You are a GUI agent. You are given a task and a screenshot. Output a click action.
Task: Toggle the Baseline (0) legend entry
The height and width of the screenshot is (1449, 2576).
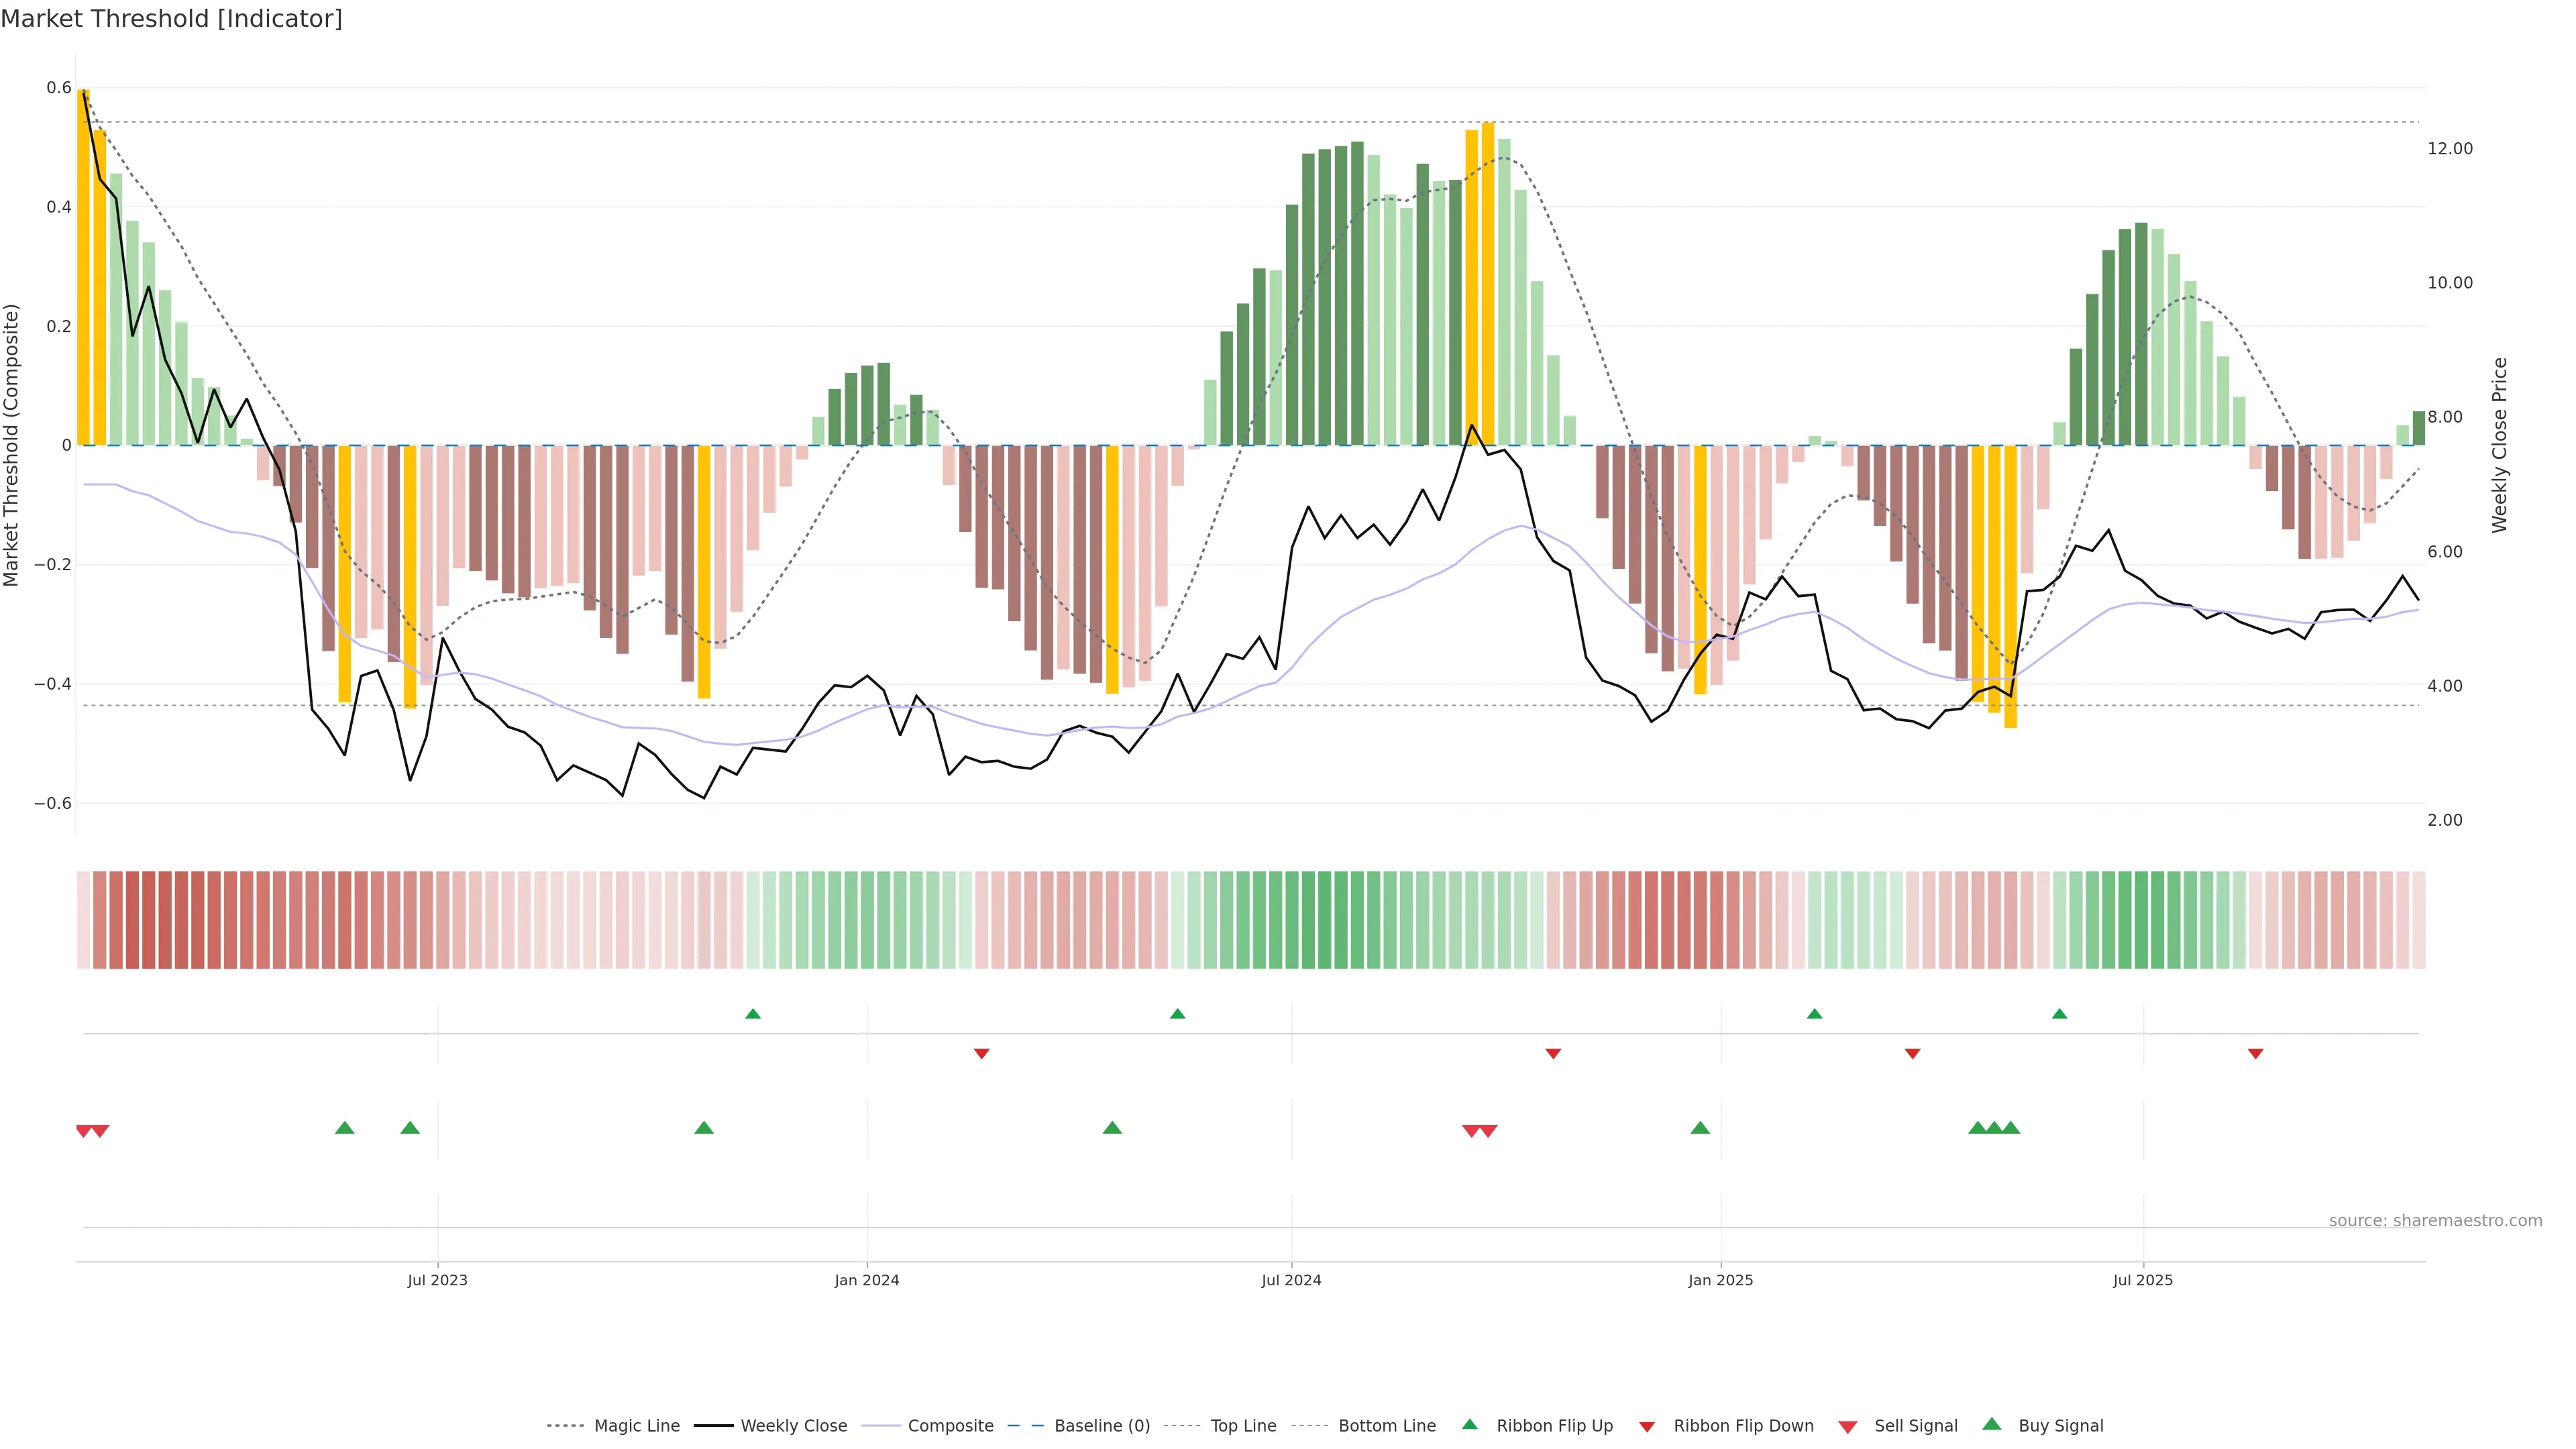pos(1102,1426)
